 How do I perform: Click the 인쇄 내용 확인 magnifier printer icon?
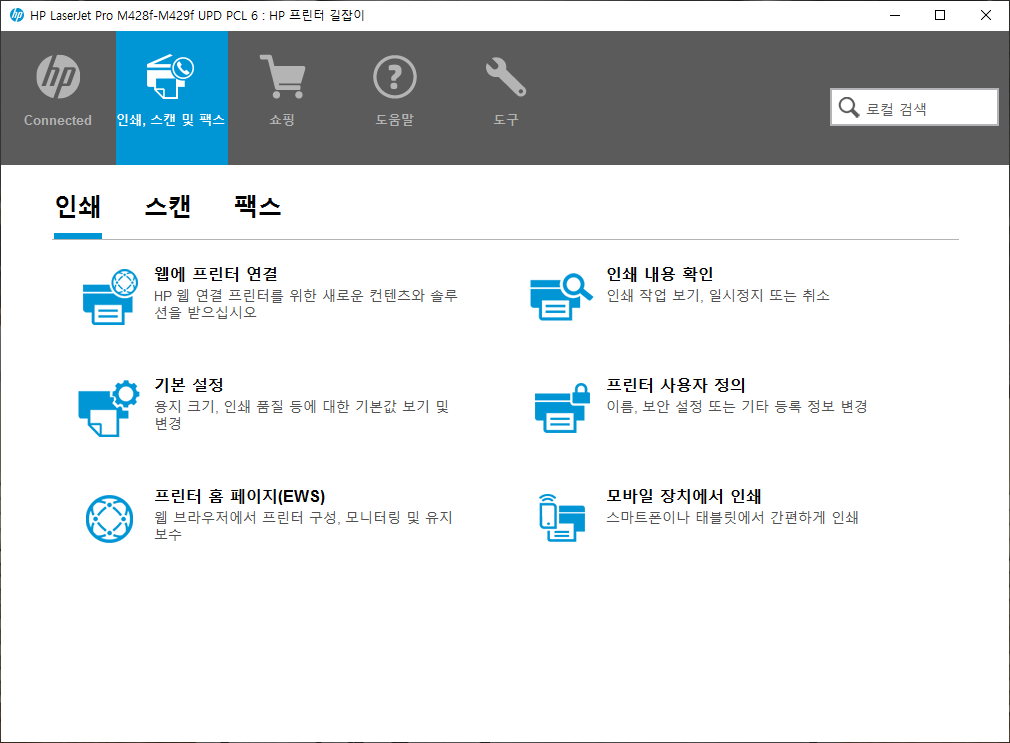pyautogui.click(x=561, y=296)
